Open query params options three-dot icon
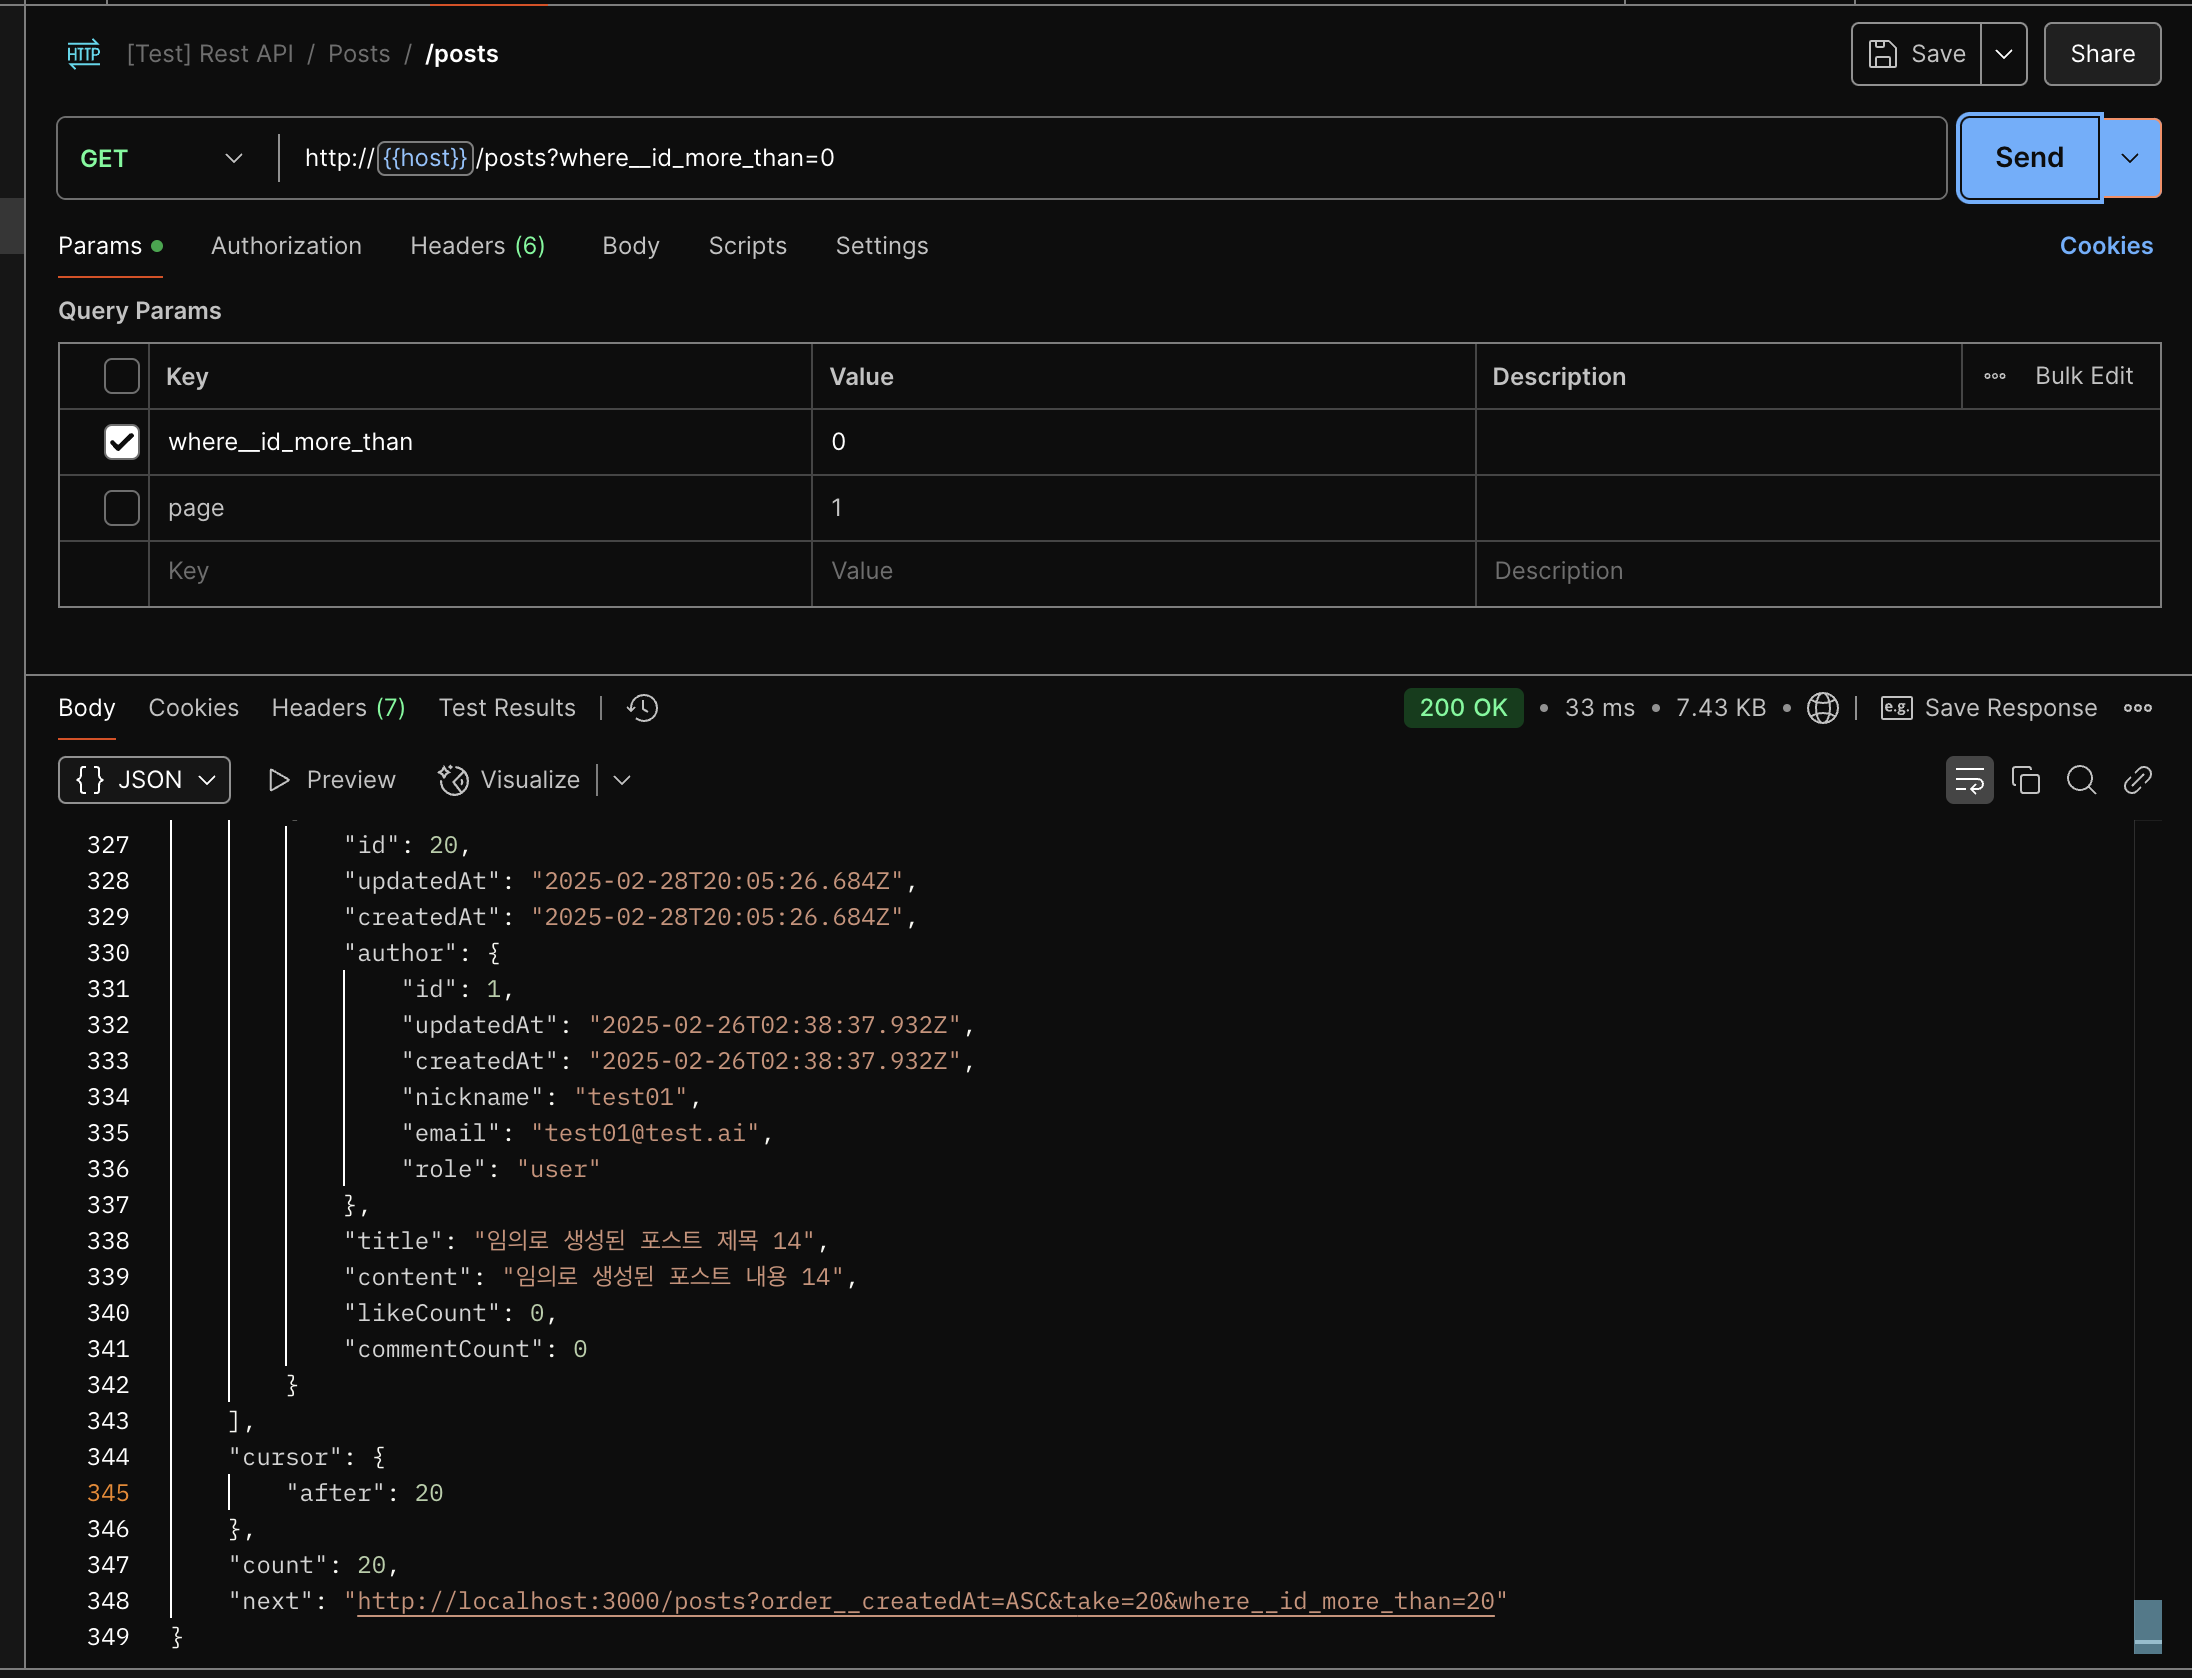This screenshot has width=2192, height=1678. (x=1995, y=377)
